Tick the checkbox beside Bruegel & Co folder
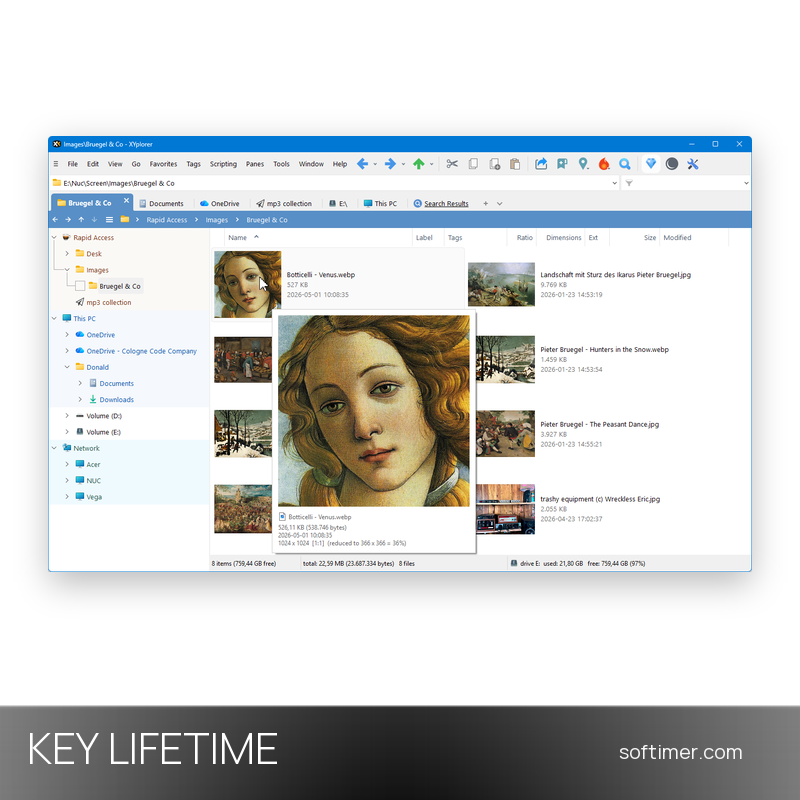The width and height of the screenshot is (800, 800). tap(80, 286)
